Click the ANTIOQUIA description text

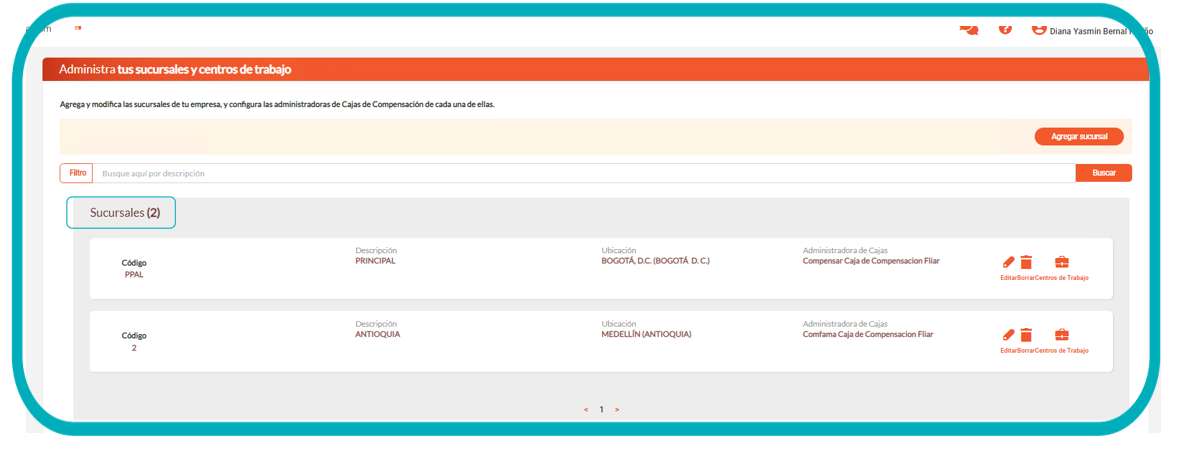(x=378, y=334)
